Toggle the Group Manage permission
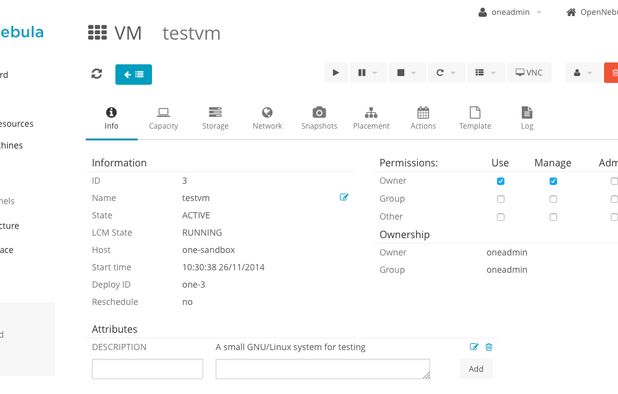Image resolution: width=618 pixels, height=394 pixels. (553, 199)
